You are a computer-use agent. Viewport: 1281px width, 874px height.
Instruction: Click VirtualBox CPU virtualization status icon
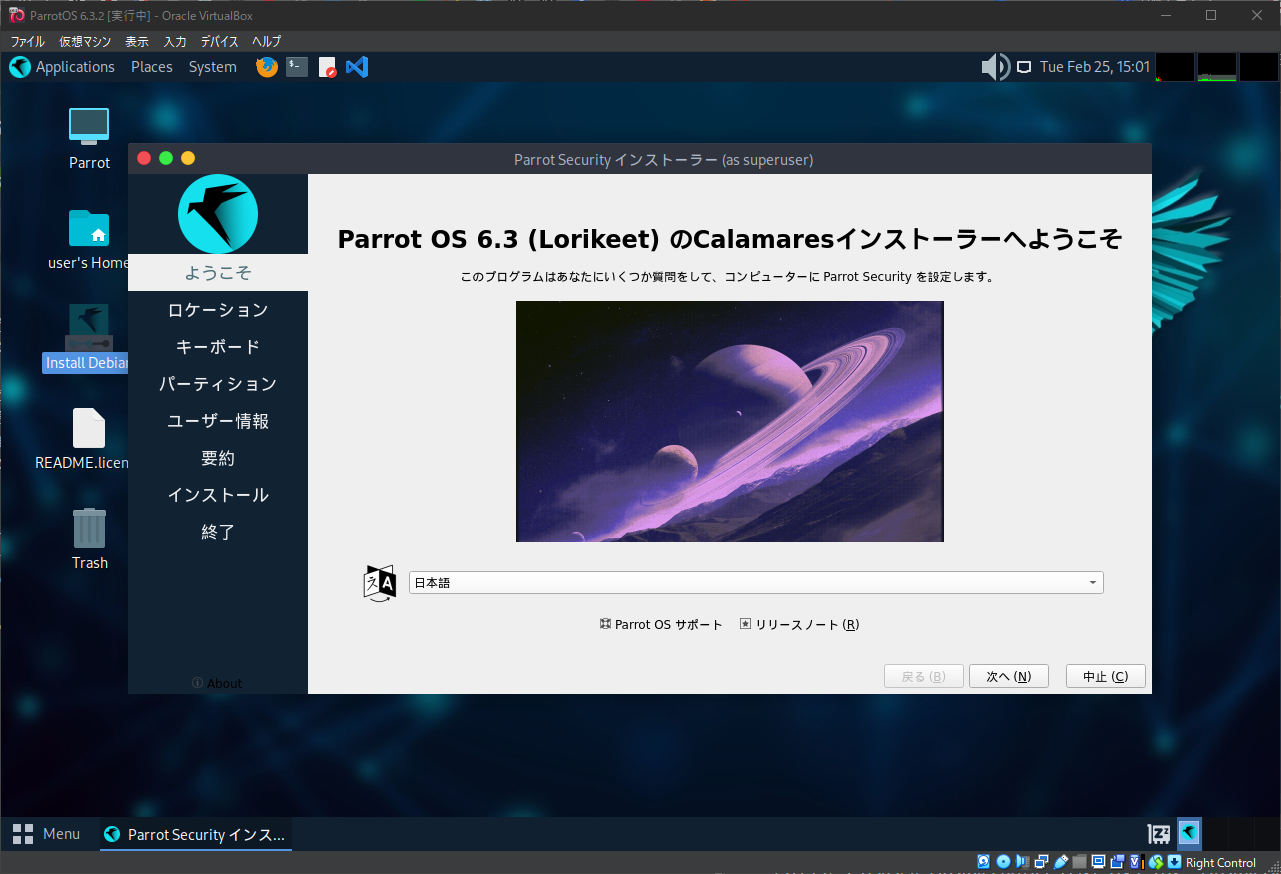1137,862
